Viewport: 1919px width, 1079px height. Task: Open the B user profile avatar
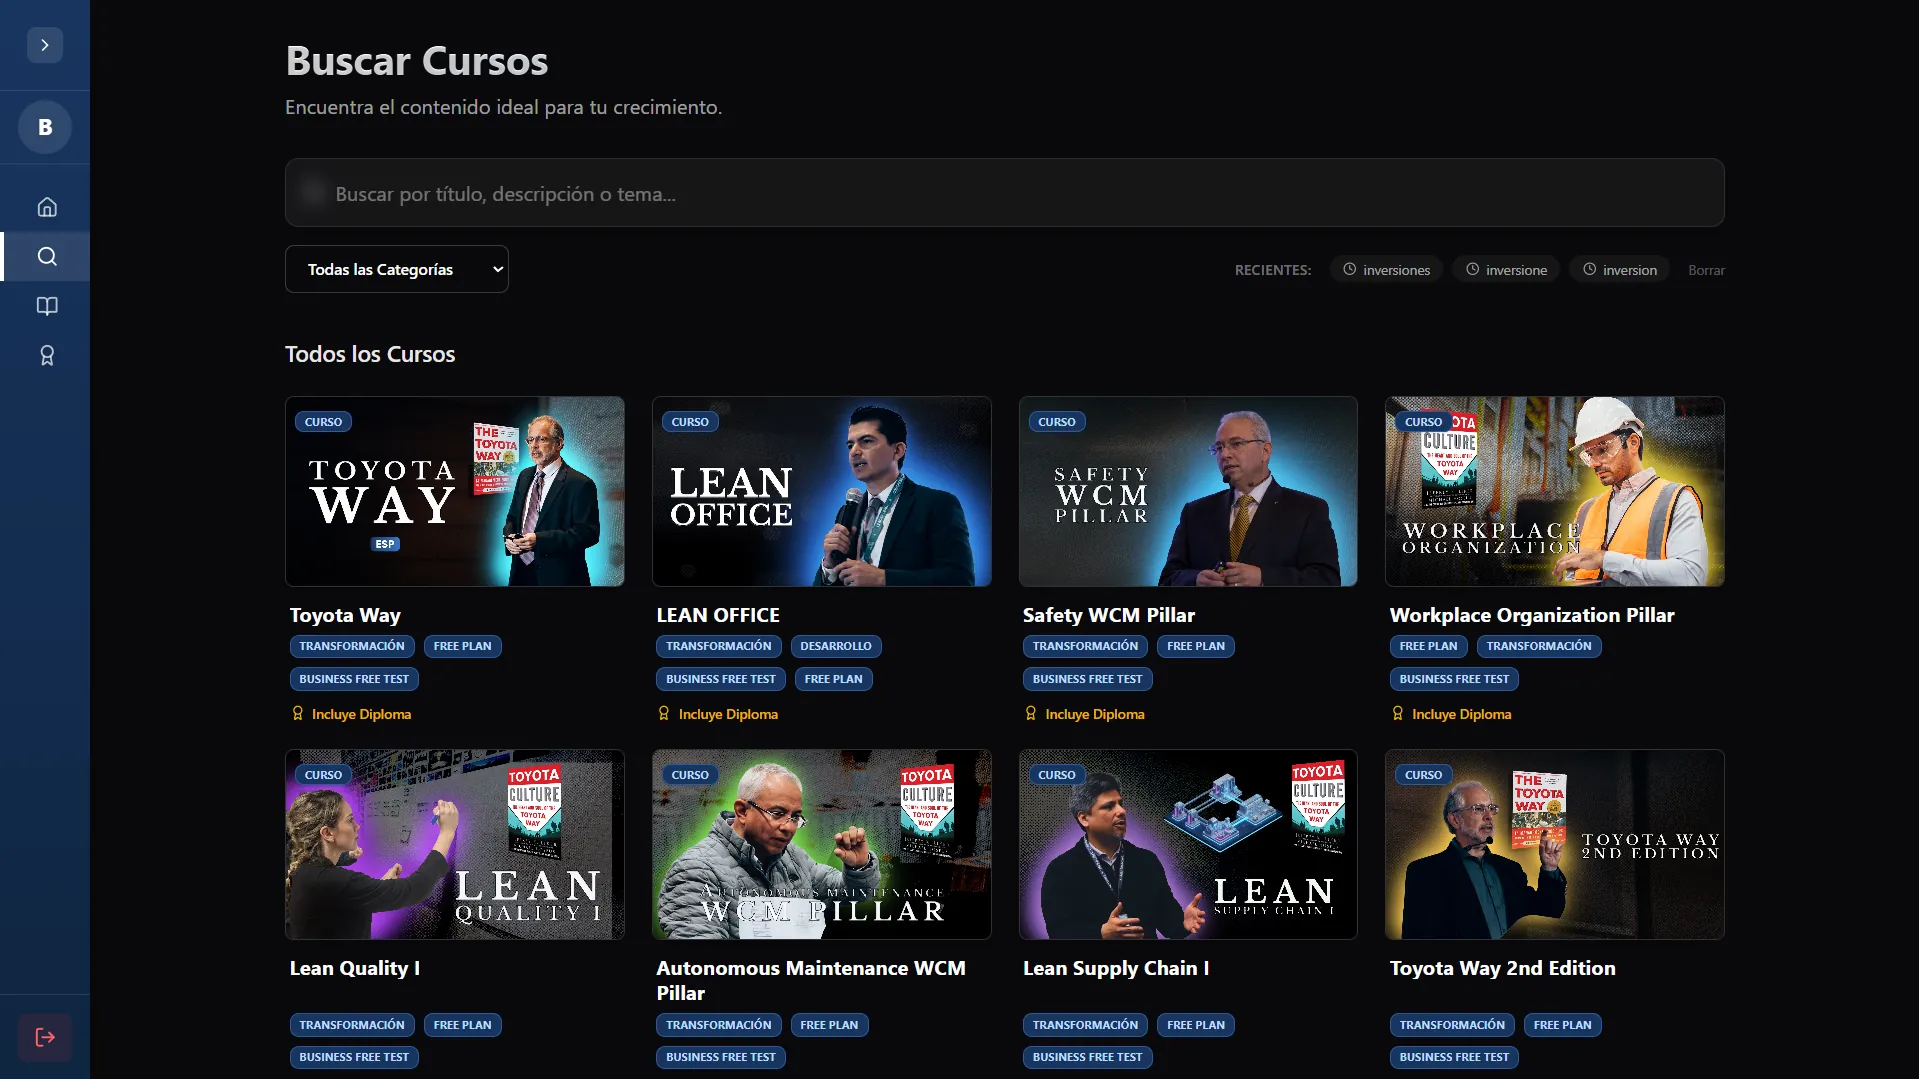coord(45,127)
